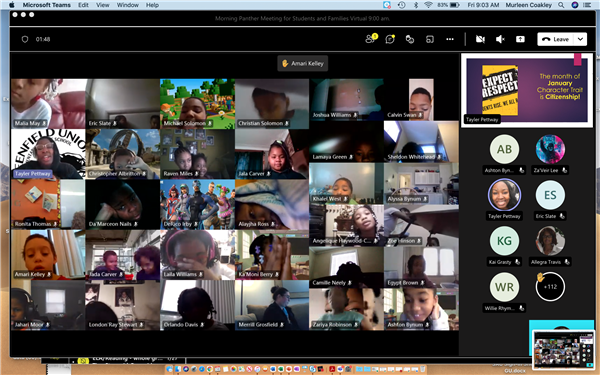
Task: Open macOS Spotlight search icon
Action: pyautogui.click(x=561, y=5)
